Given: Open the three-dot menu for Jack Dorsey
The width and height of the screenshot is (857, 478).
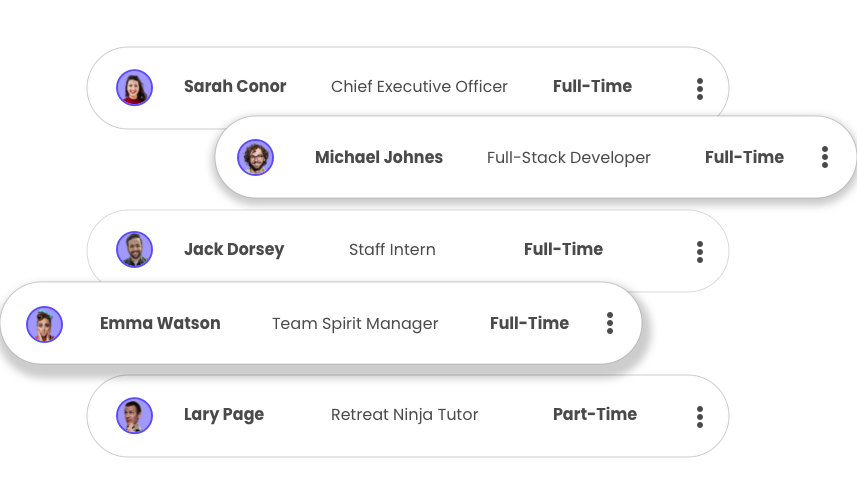Looking at the screenshot, I should pos(700,252).
